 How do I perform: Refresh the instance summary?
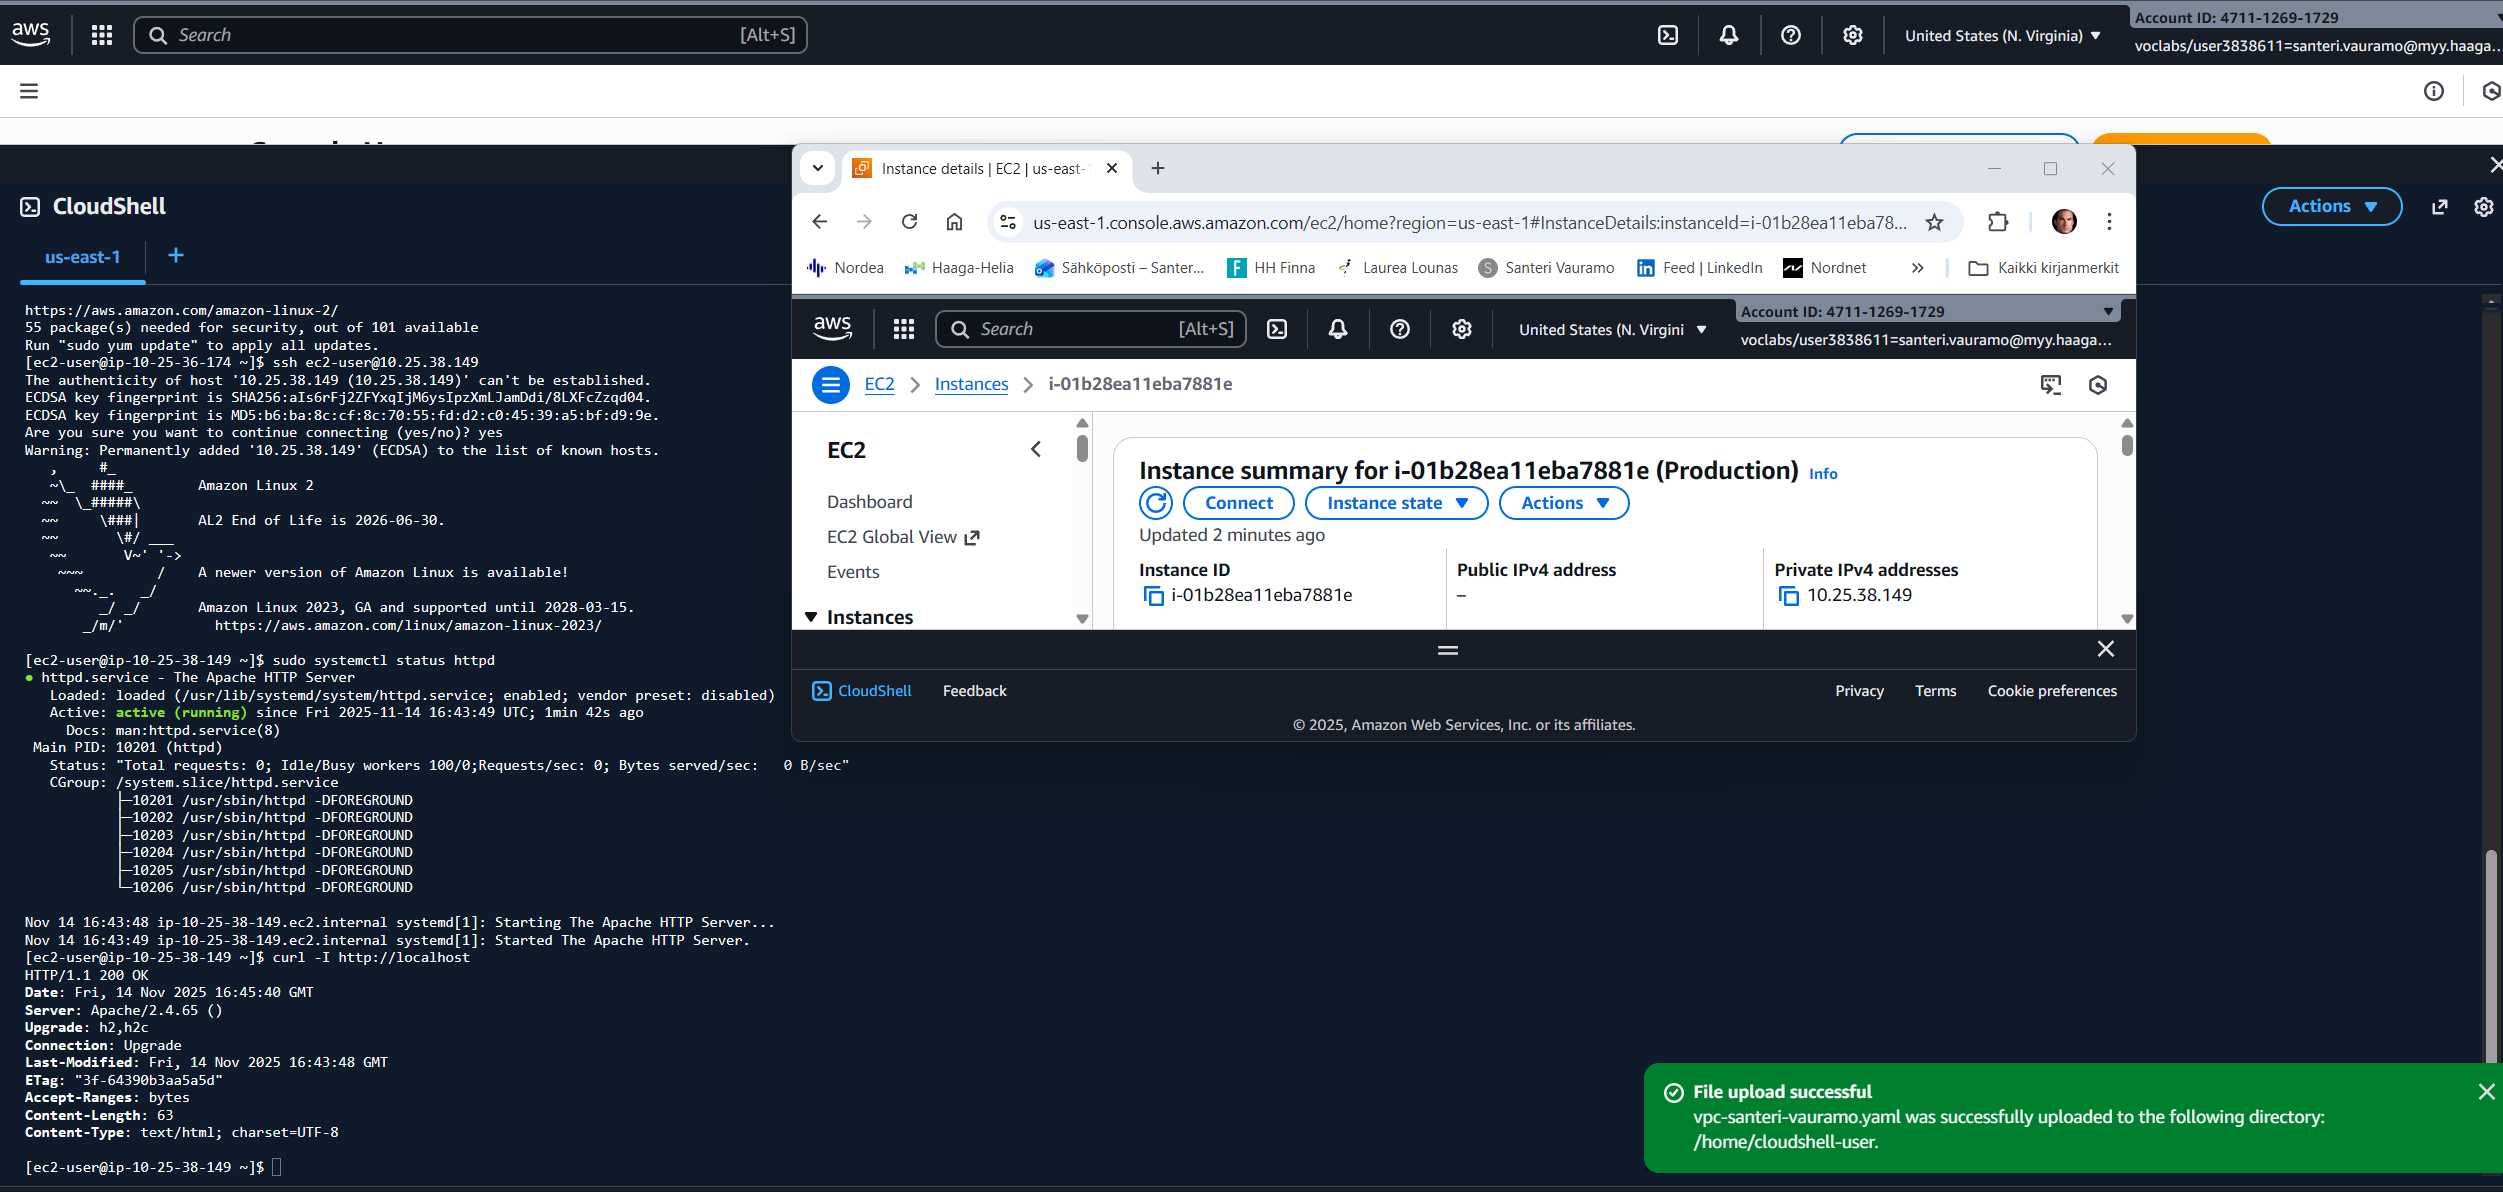coord(1156,503)
